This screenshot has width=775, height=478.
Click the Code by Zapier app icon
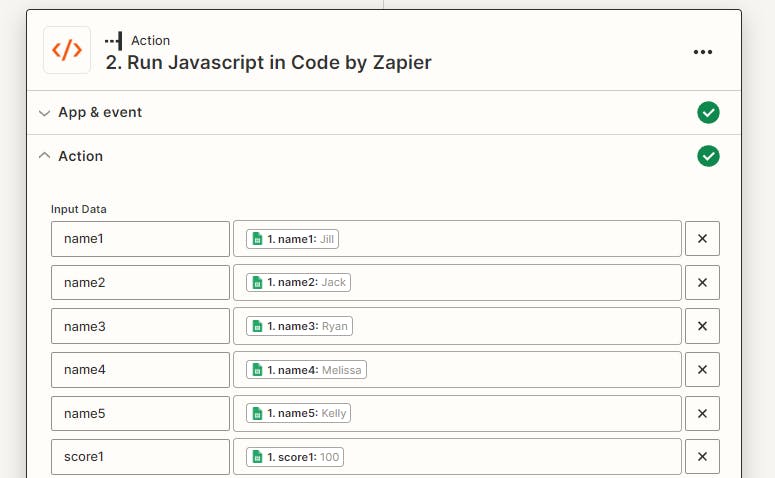[x=67, y=50]
